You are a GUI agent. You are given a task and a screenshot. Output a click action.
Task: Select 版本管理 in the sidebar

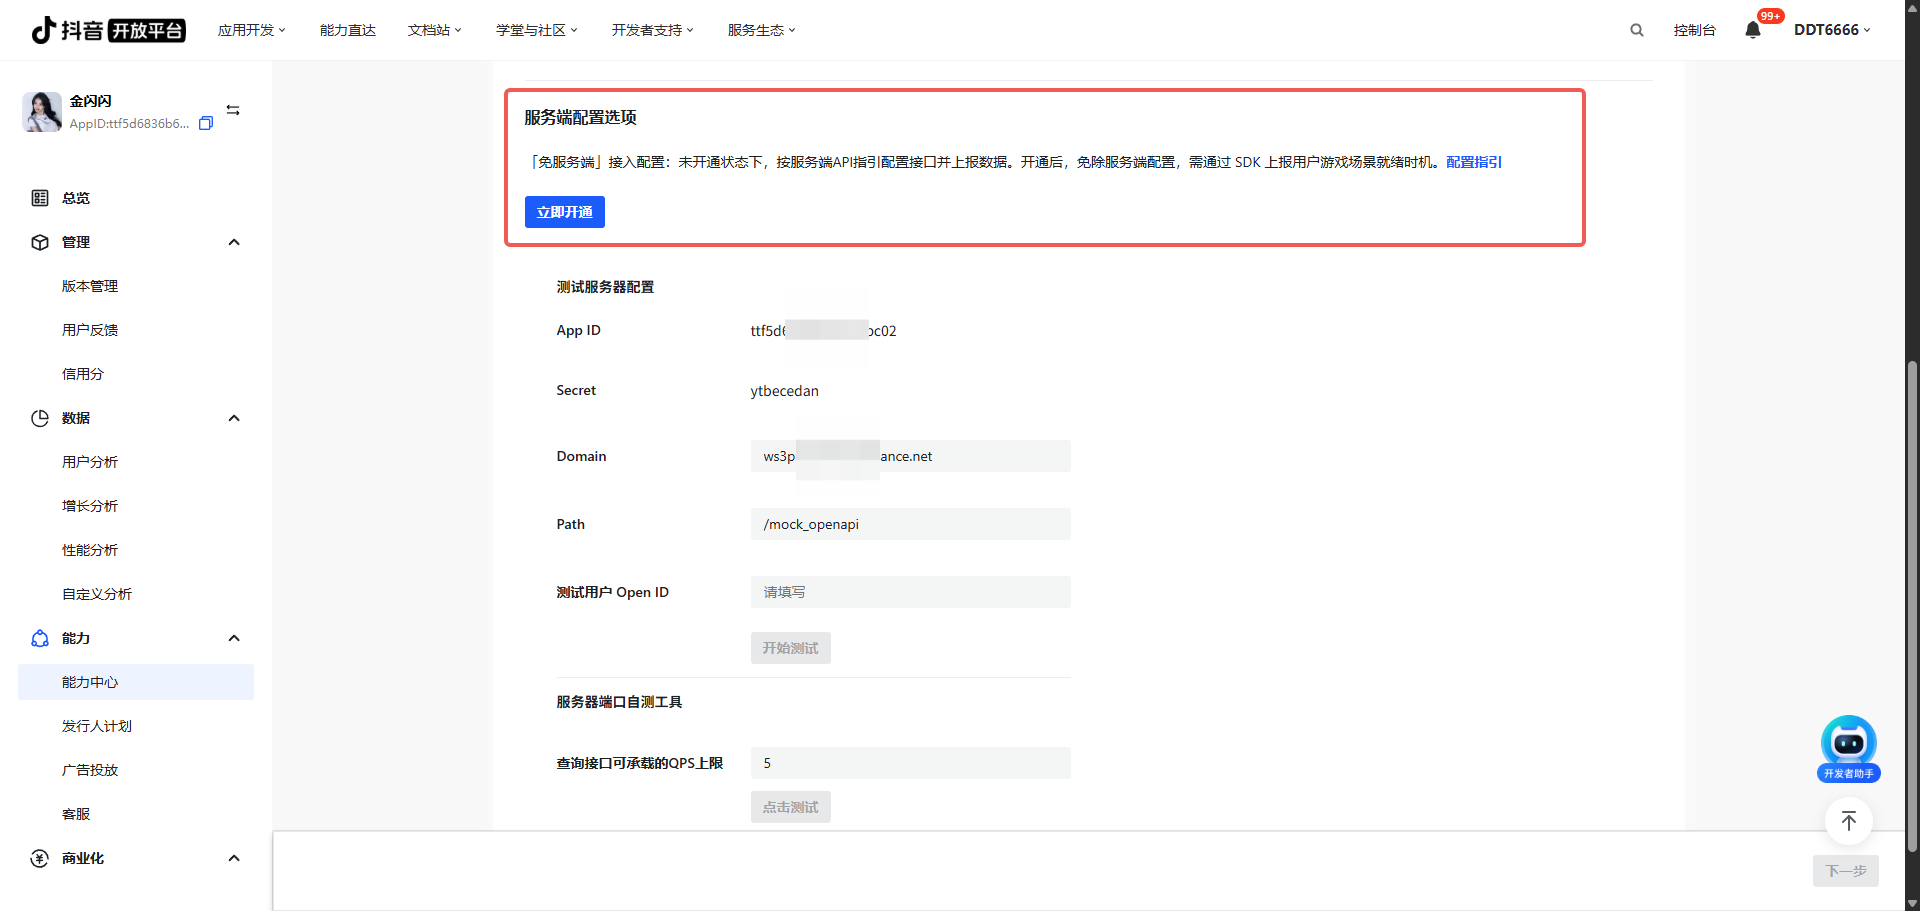tap(90, 286)
